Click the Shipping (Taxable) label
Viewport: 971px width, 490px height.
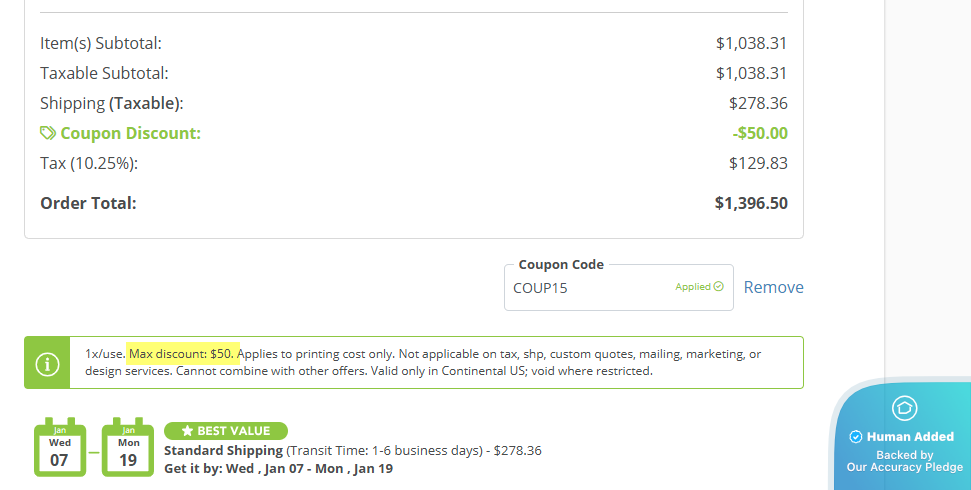(111, 103)
